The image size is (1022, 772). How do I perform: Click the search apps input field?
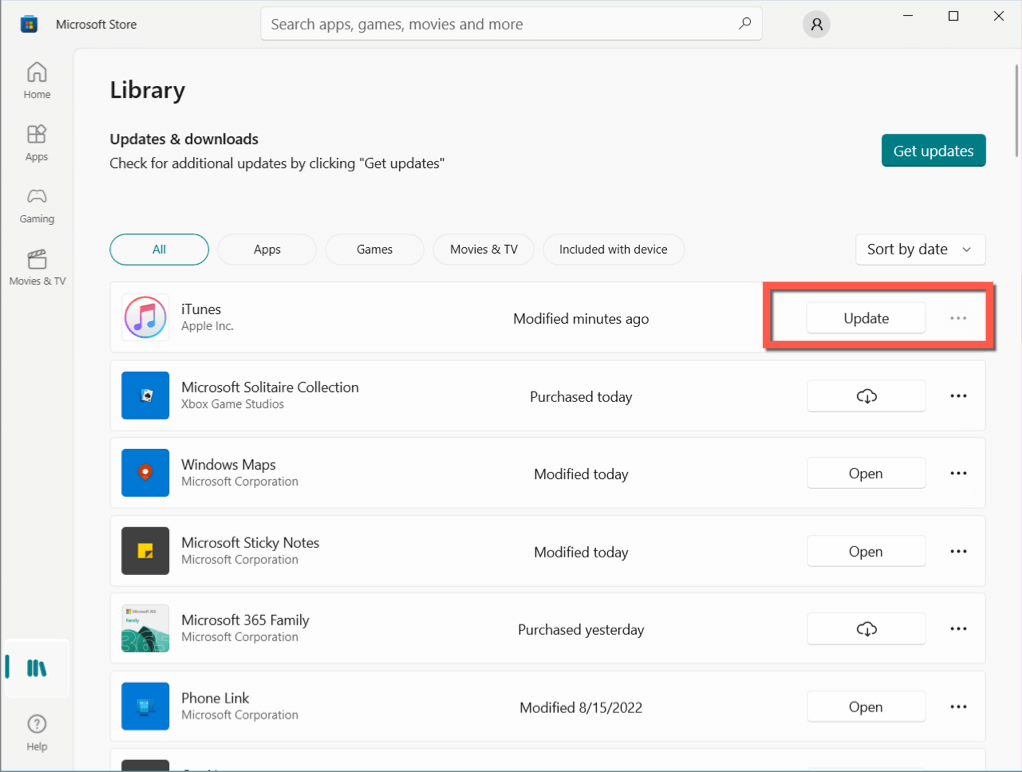pyautogui.click(x=500, y=24)
